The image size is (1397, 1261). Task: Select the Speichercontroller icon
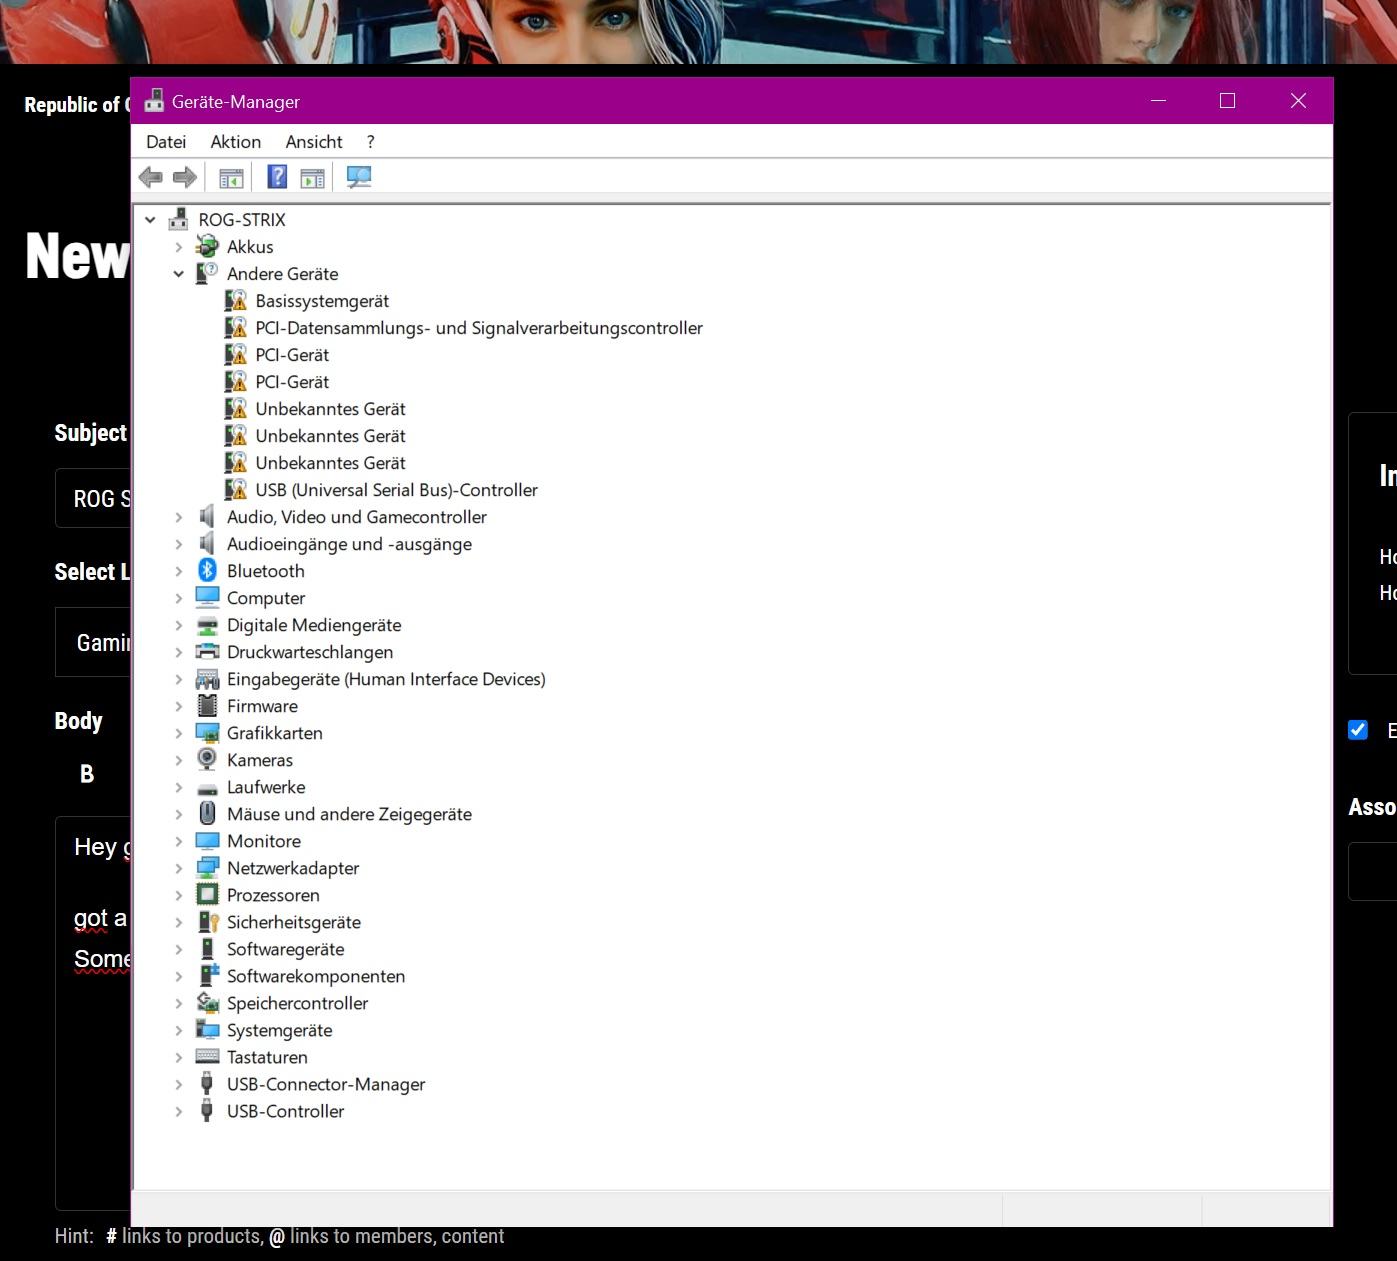point(207,1002)
